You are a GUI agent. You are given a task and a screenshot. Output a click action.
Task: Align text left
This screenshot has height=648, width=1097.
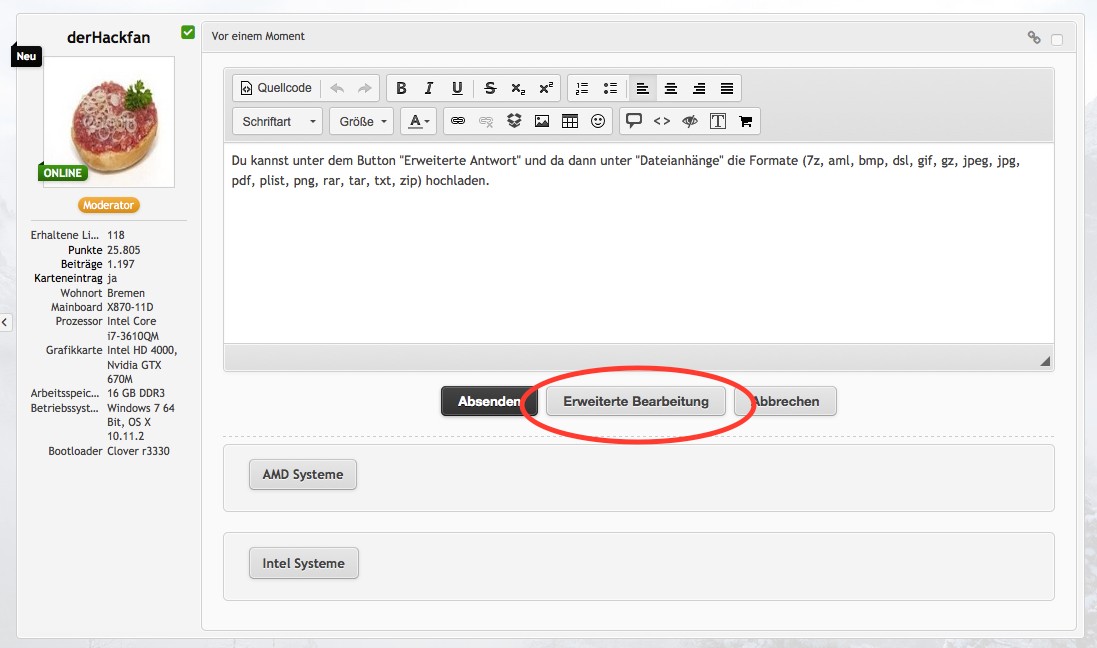[642, 88]
